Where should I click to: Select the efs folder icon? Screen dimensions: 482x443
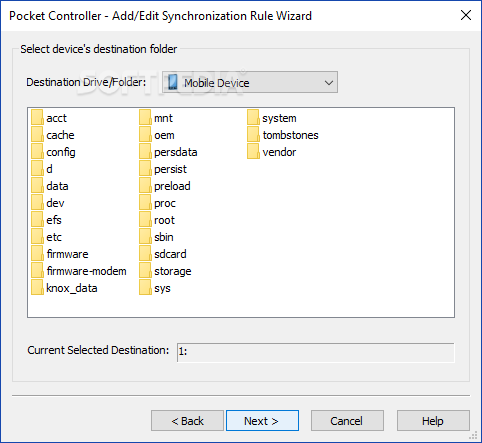(x=37, y=220)
